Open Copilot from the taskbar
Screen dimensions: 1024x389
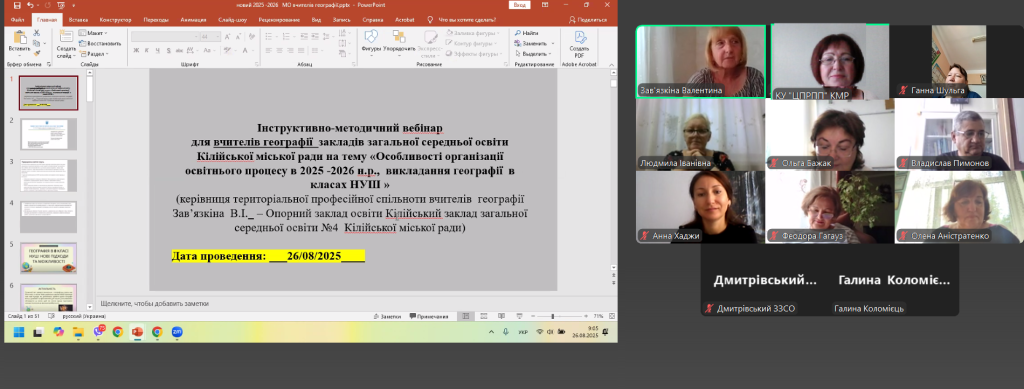pyautogui.click(x=59, y=332)
